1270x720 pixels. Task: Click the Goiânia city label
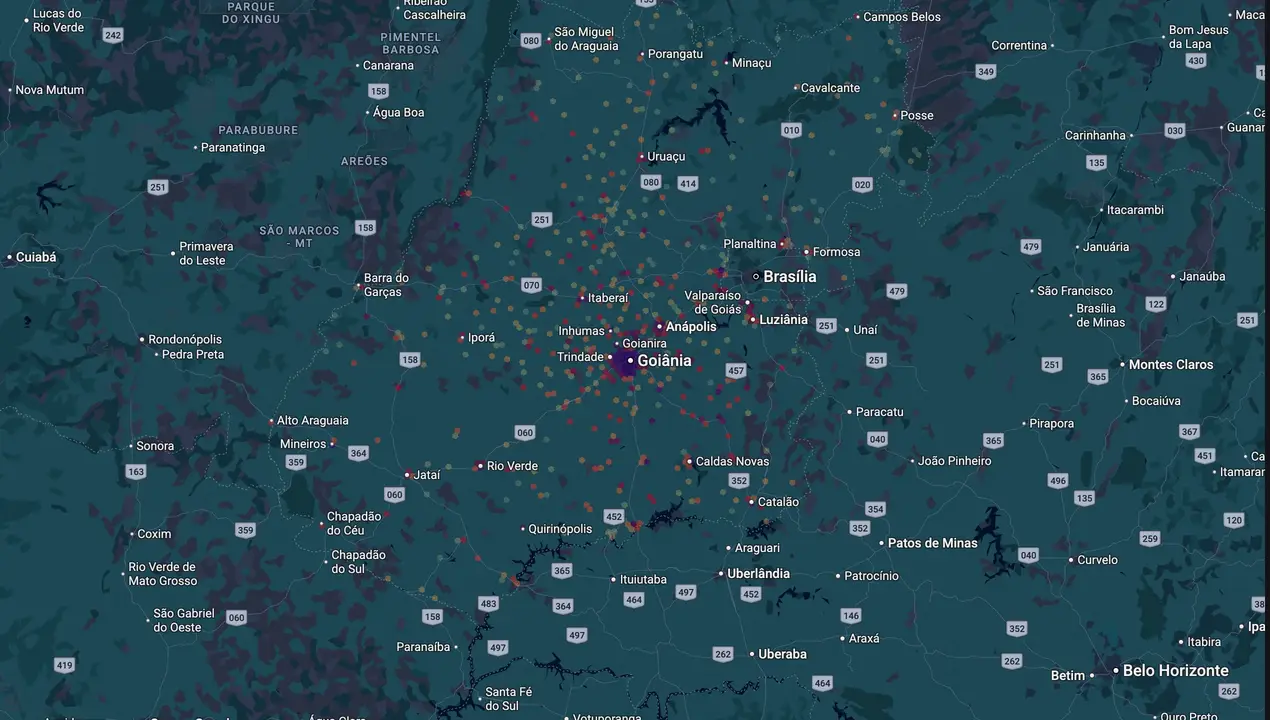click(664, 361)
